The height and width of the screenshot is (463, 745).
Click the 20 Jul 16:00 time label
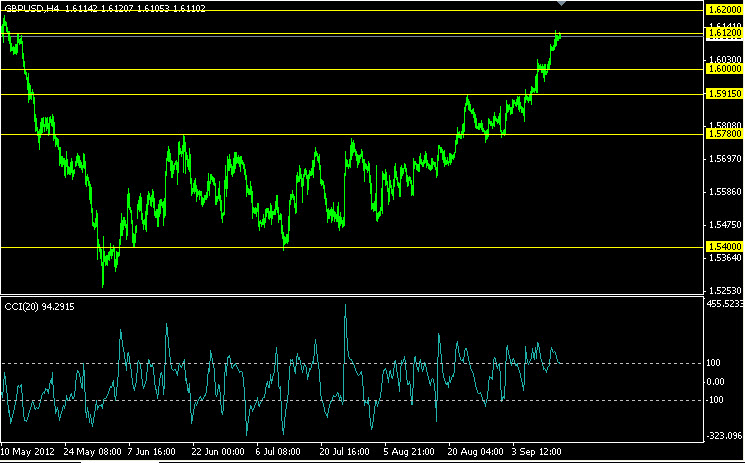click(x=344, y=451)
